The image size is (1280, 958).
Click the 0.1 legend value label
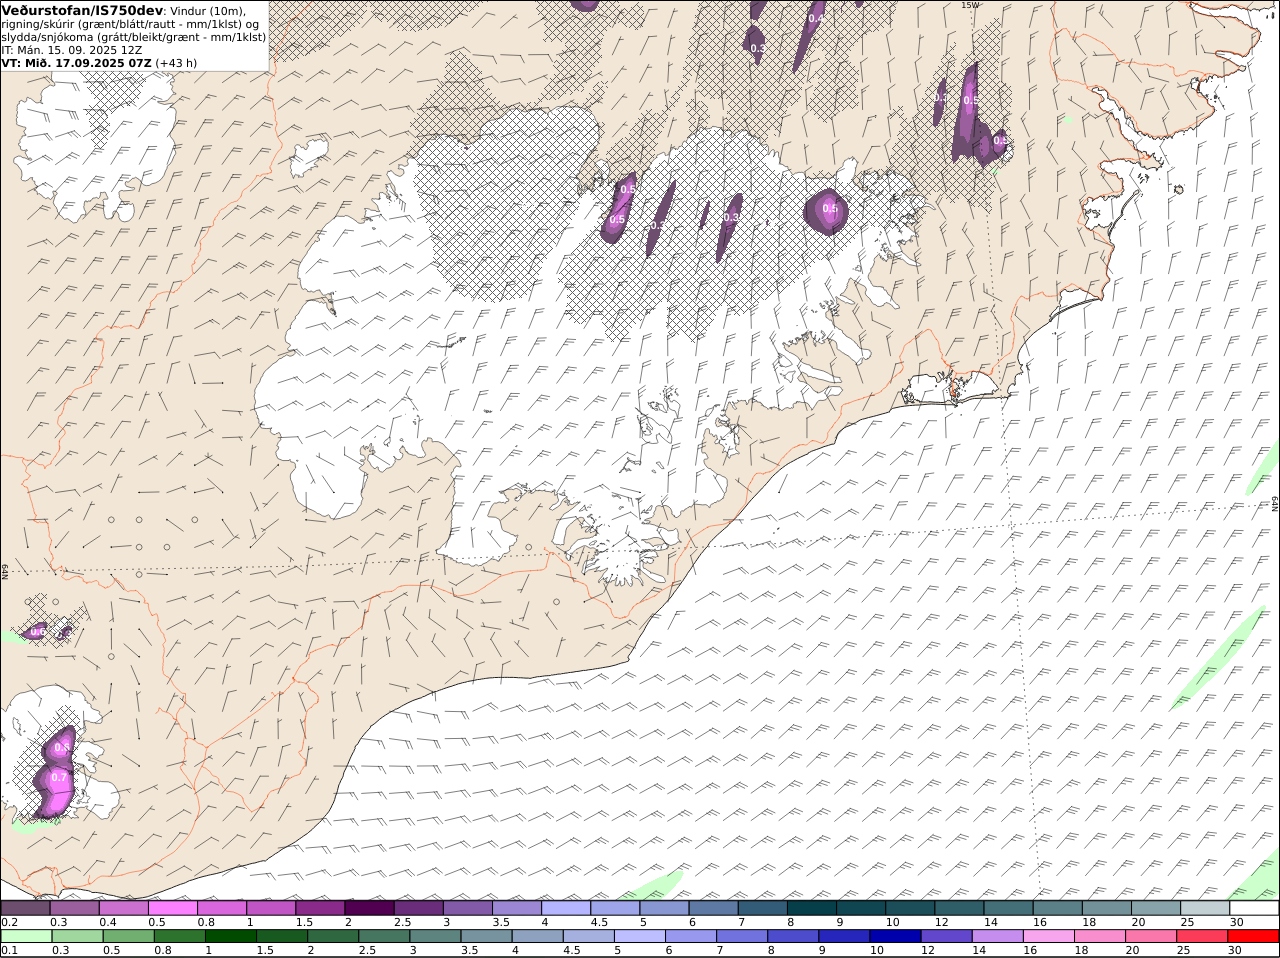(x=9, y=950)
